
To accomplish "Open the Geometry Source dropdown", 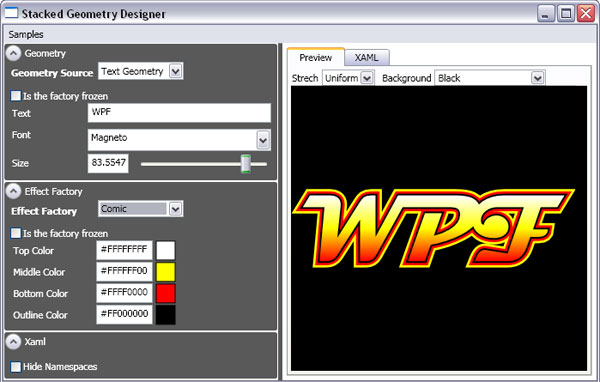I will click(x=140, y=71).
